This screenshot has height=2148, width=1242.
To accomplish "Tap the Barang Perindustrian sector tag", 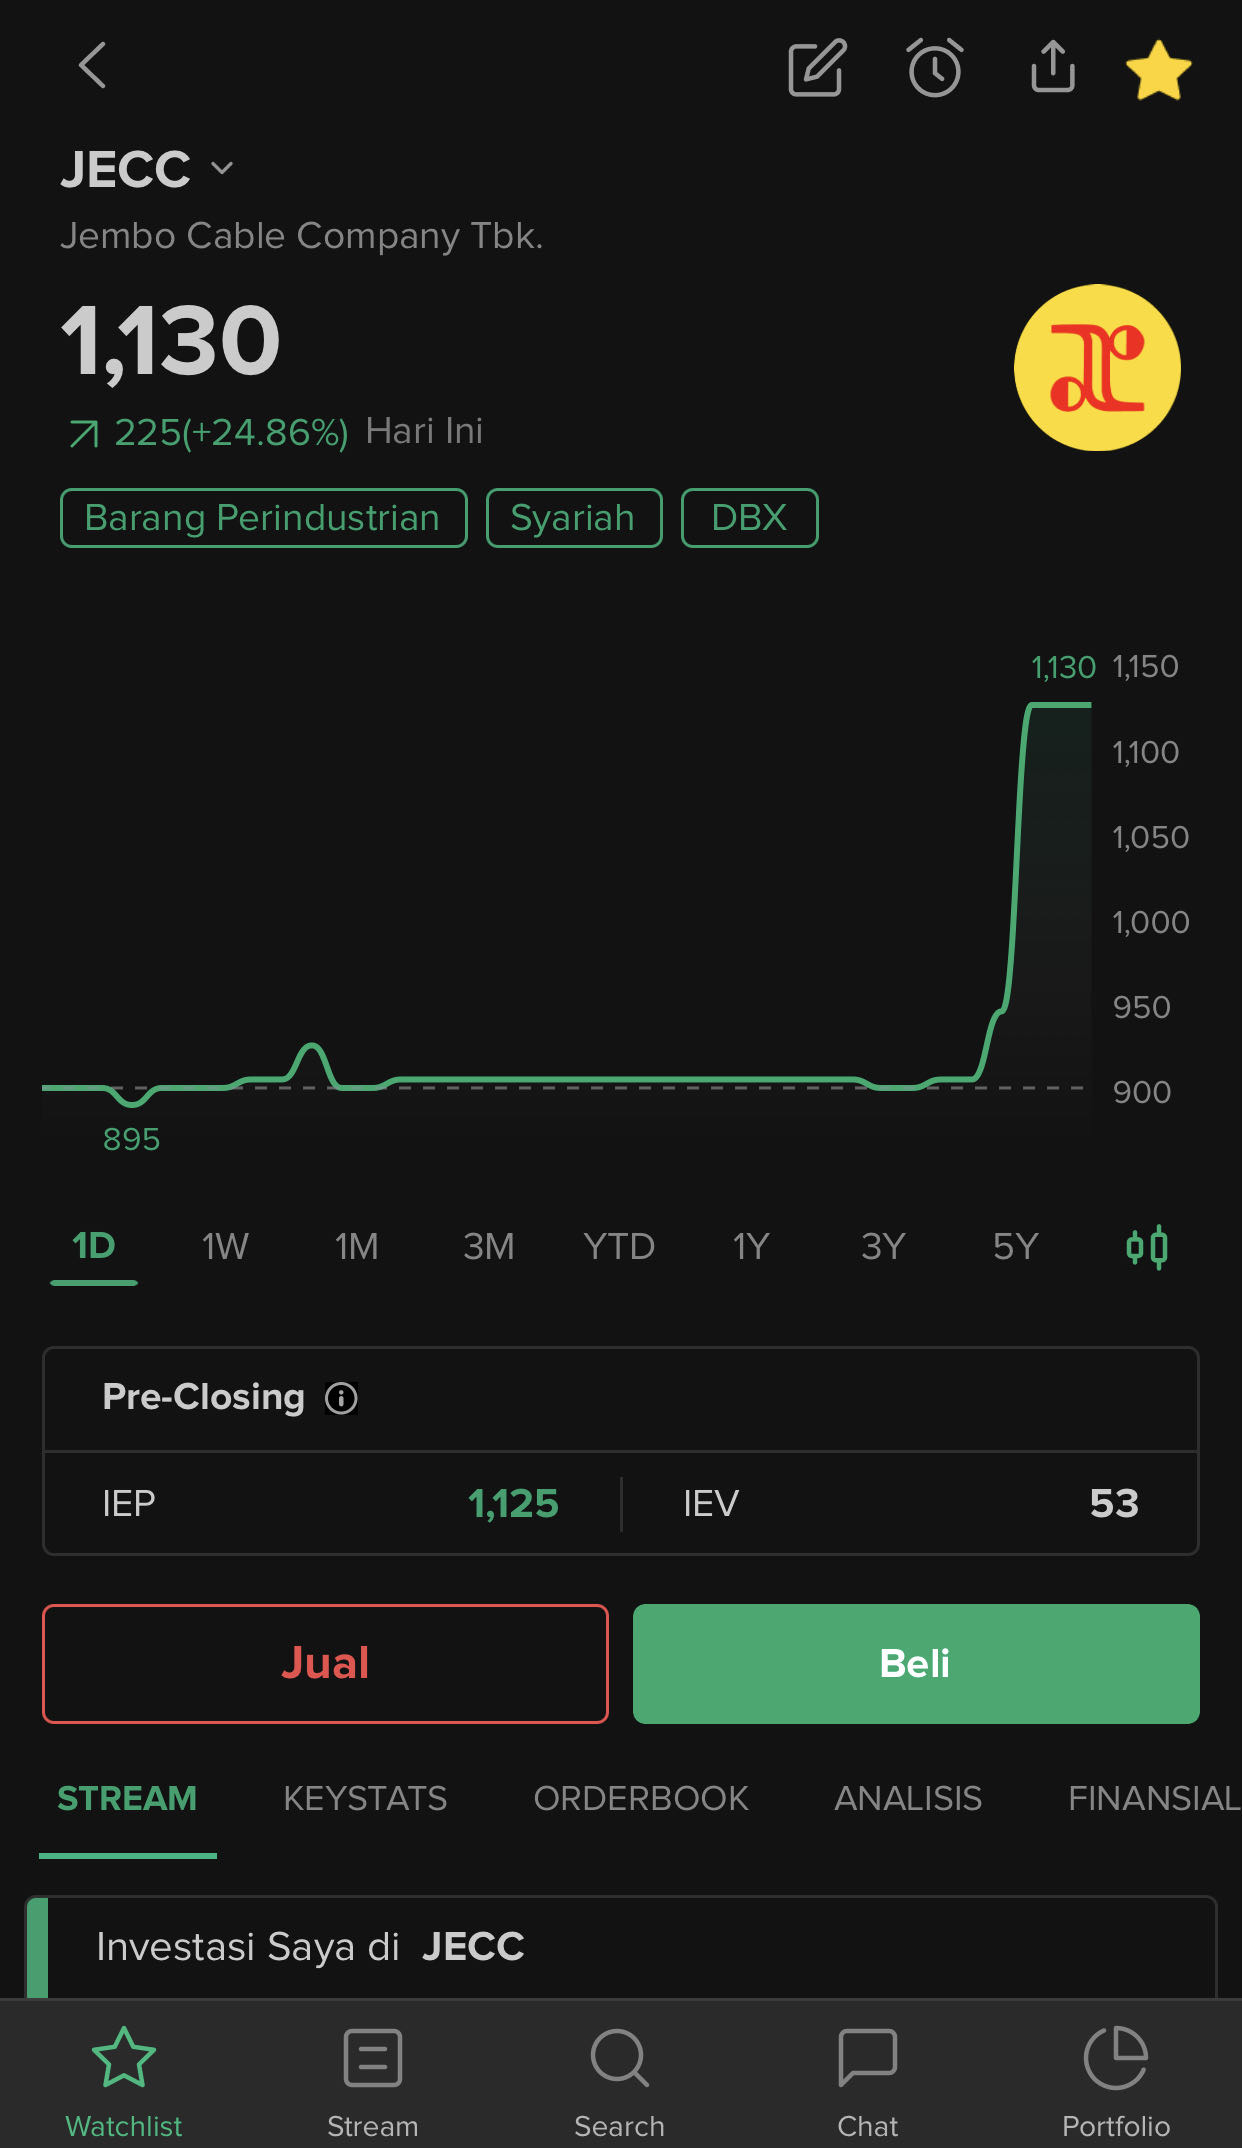I will click(x=263, y=518).
